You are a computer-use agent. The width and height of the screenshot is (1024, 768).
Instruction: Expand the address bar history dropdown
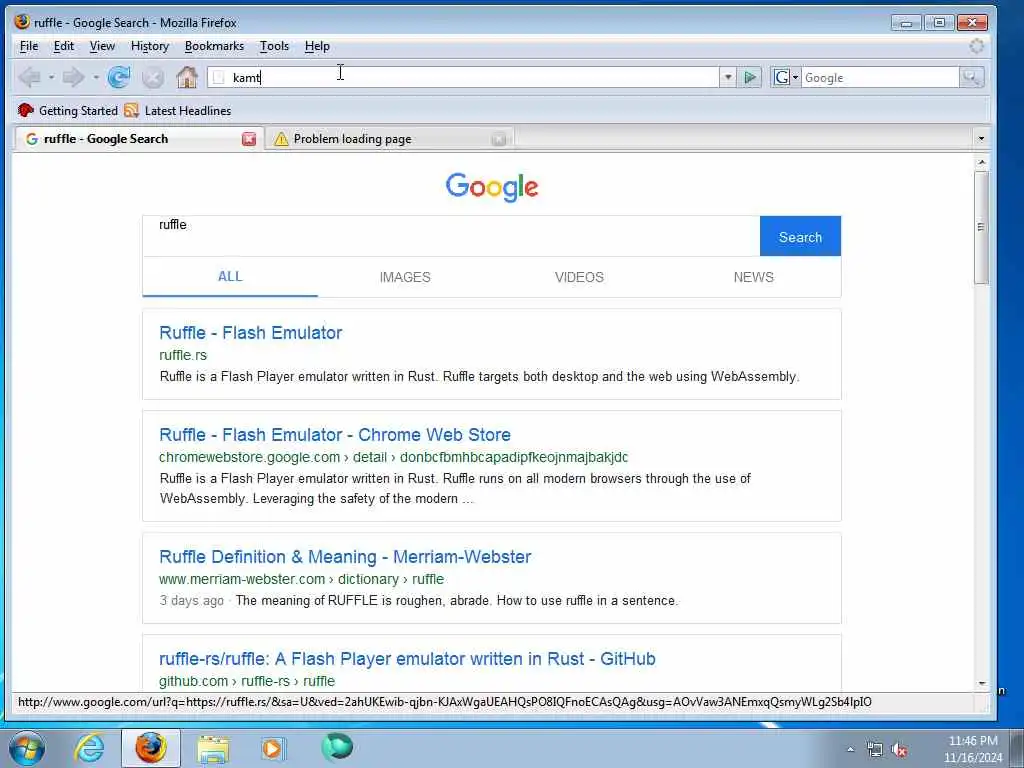[x=728, y=78]
